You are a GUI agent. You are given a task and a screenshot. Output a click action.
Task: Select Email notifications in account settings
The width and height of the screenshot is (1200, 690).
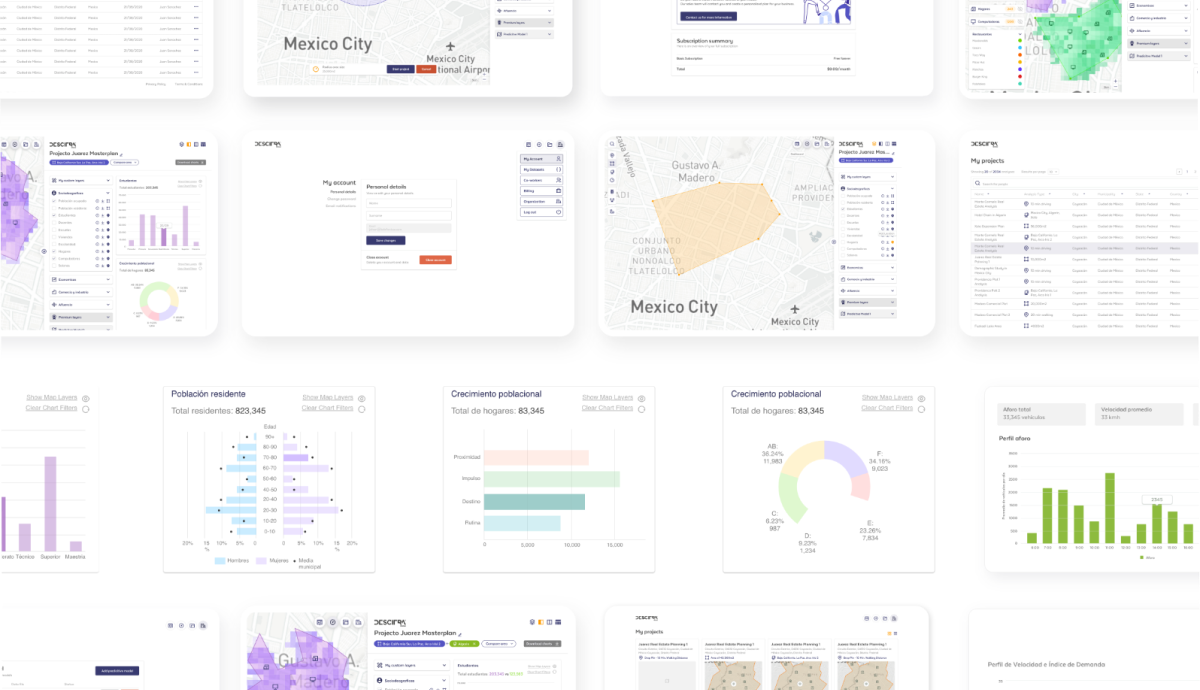pyautogui.click(x=341, y=206)
